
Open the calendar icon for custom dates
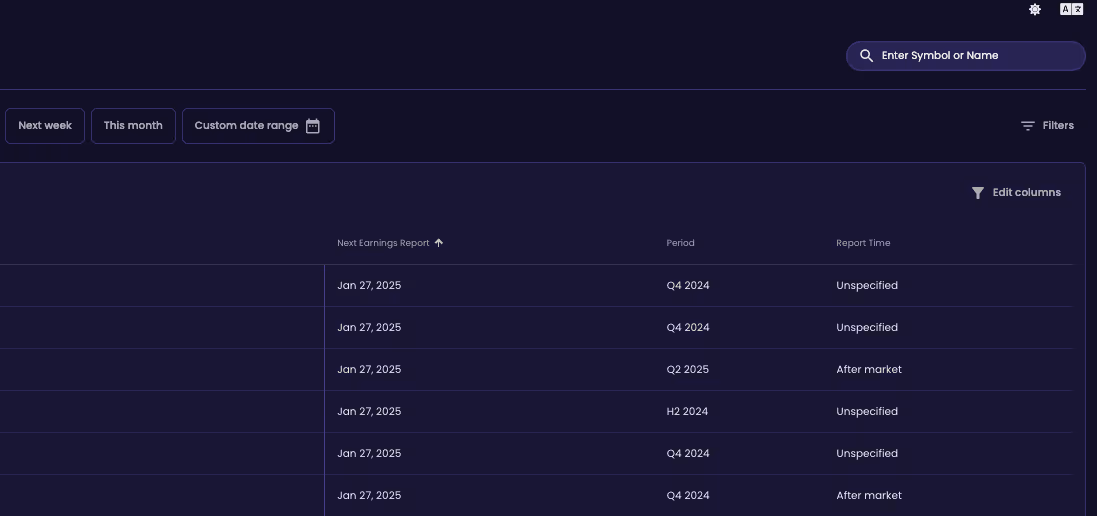pos(313,126)
